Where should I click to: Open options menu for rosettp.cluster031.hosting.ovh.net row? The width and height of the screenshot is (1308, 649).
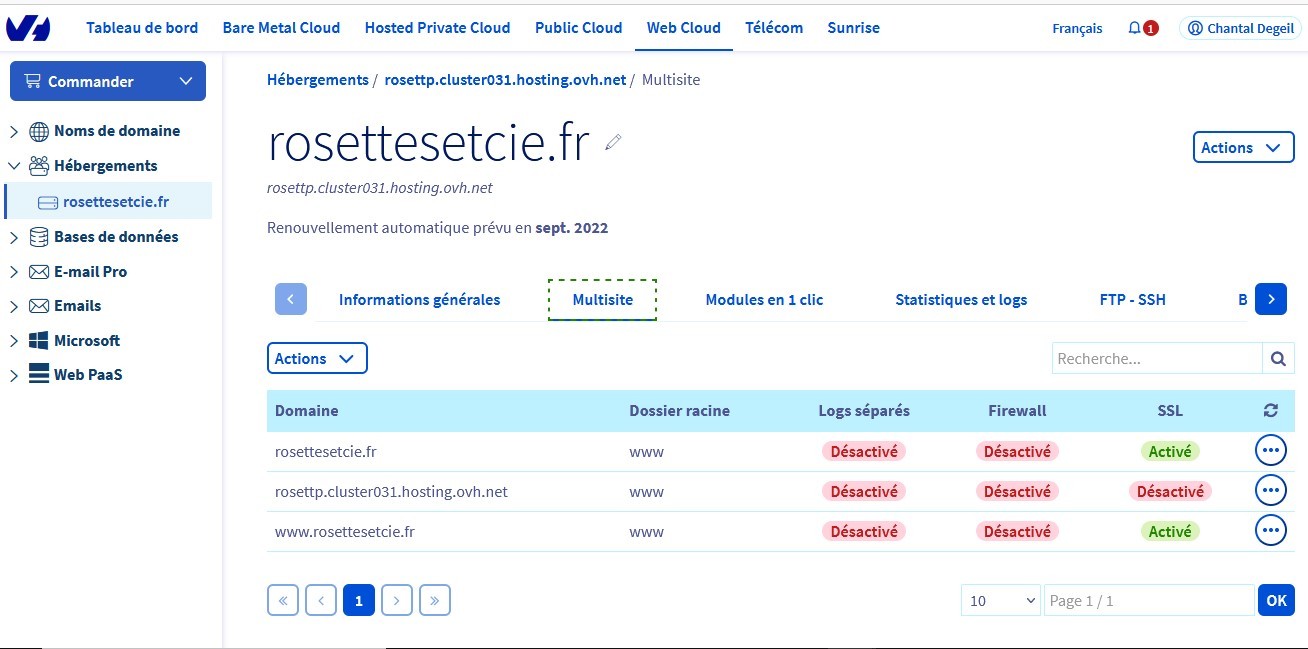coord(1270,491)
